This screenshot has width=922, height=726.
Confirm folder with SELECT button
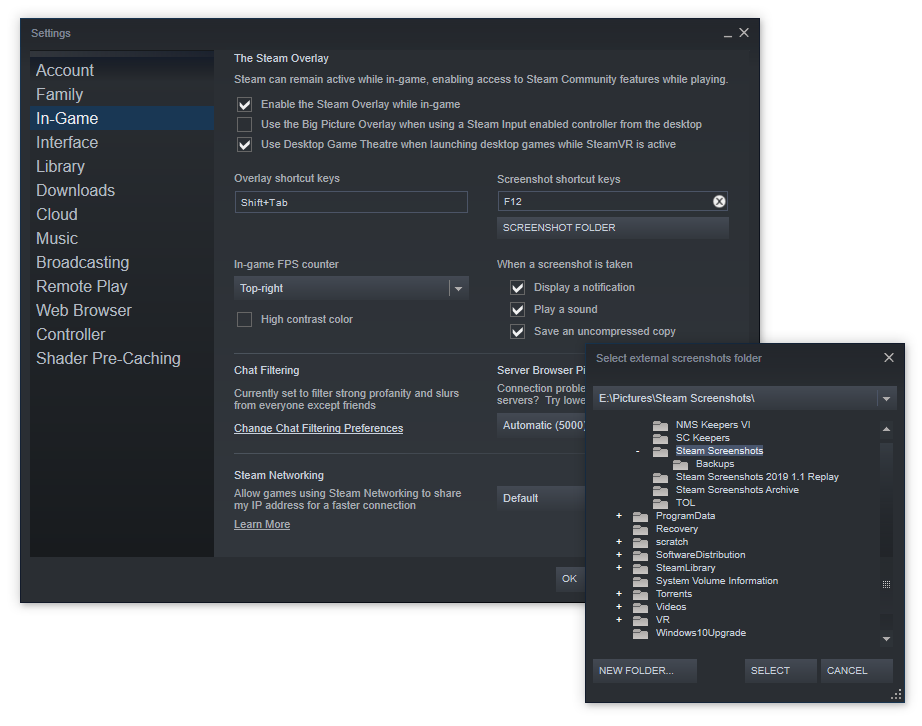[781, 671]
